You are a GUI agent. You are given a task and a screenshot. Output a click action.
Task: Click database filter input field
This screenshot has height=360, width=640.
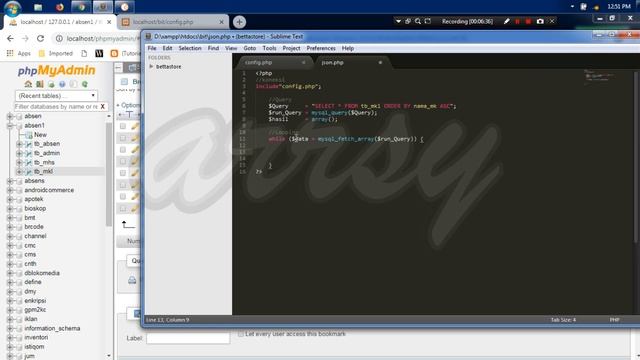[x=56, y=107]
